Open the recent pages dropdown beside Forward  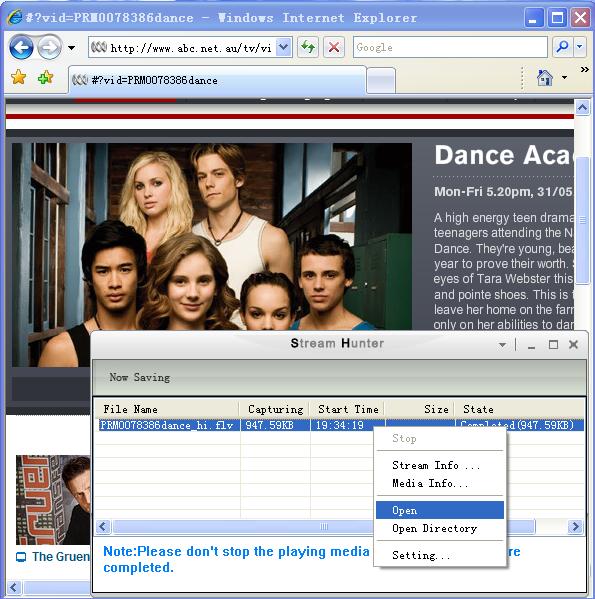pyautogui.click(x=71, y=48)
